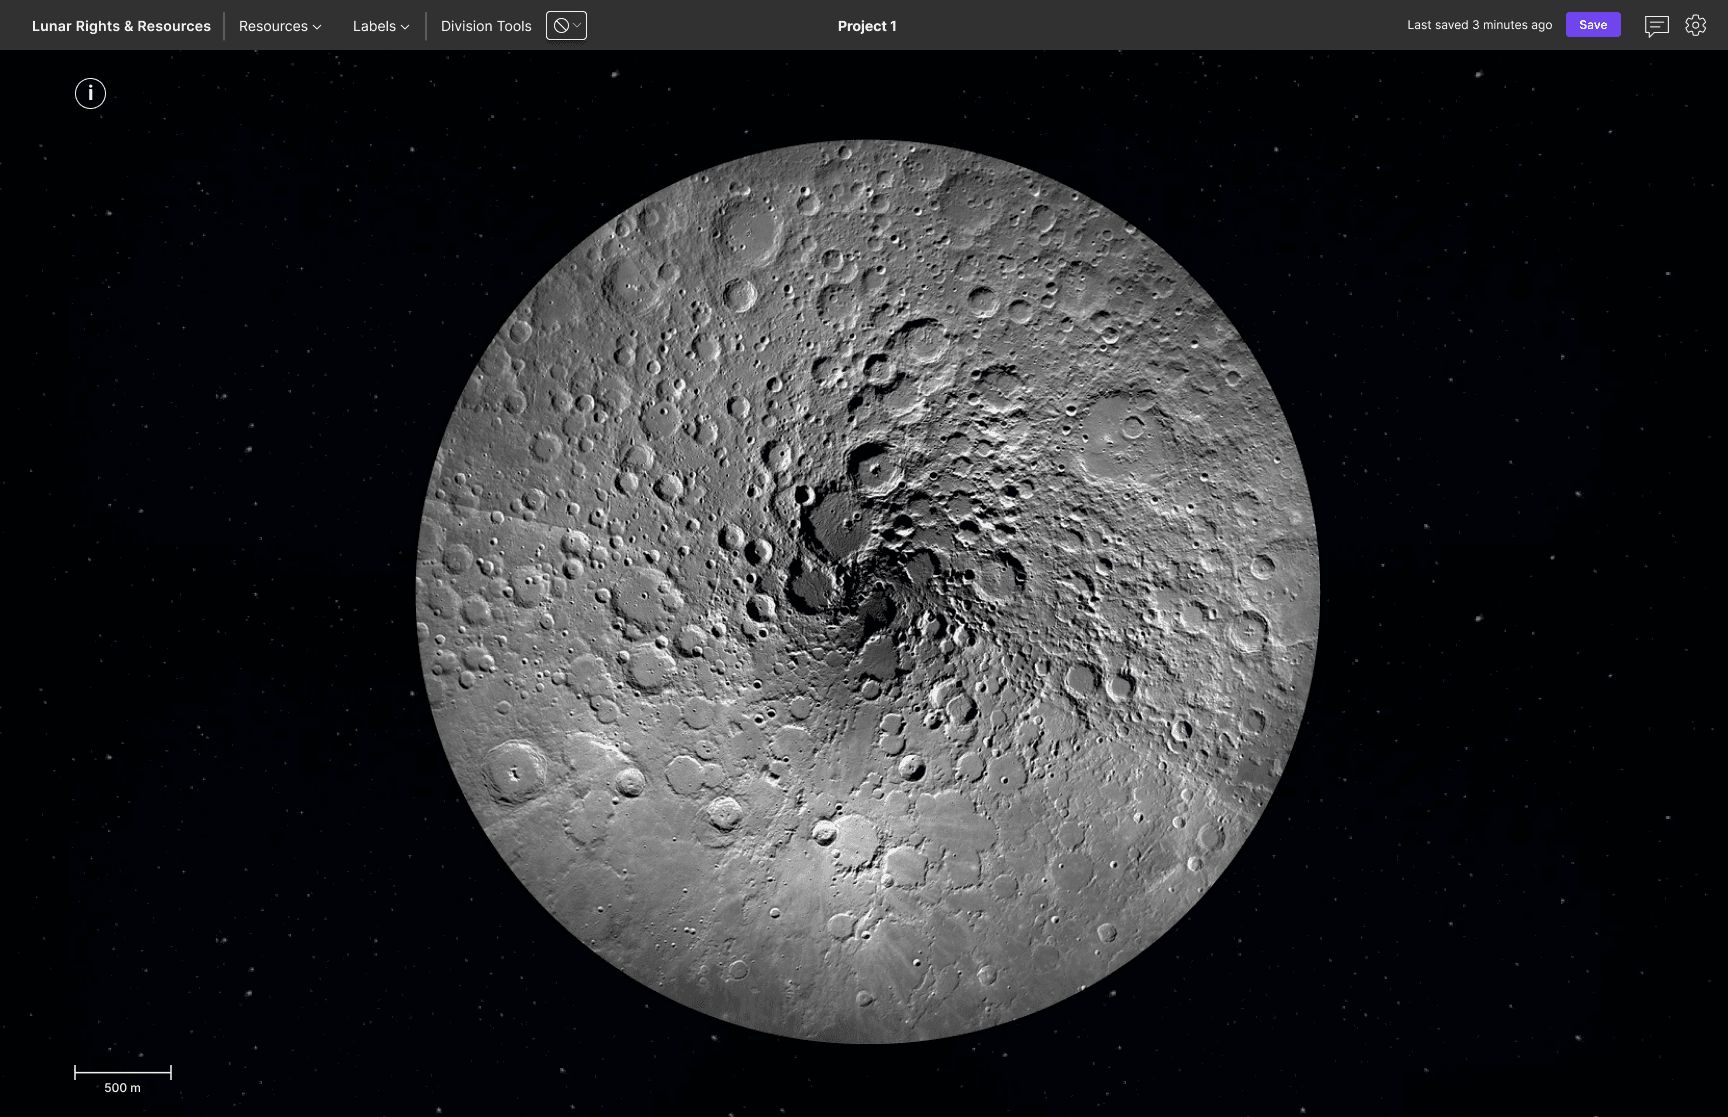Image resolution: width=1728 pixels, height=1117 pixels.
Task: Open the info panel icon
Action: 90,93
